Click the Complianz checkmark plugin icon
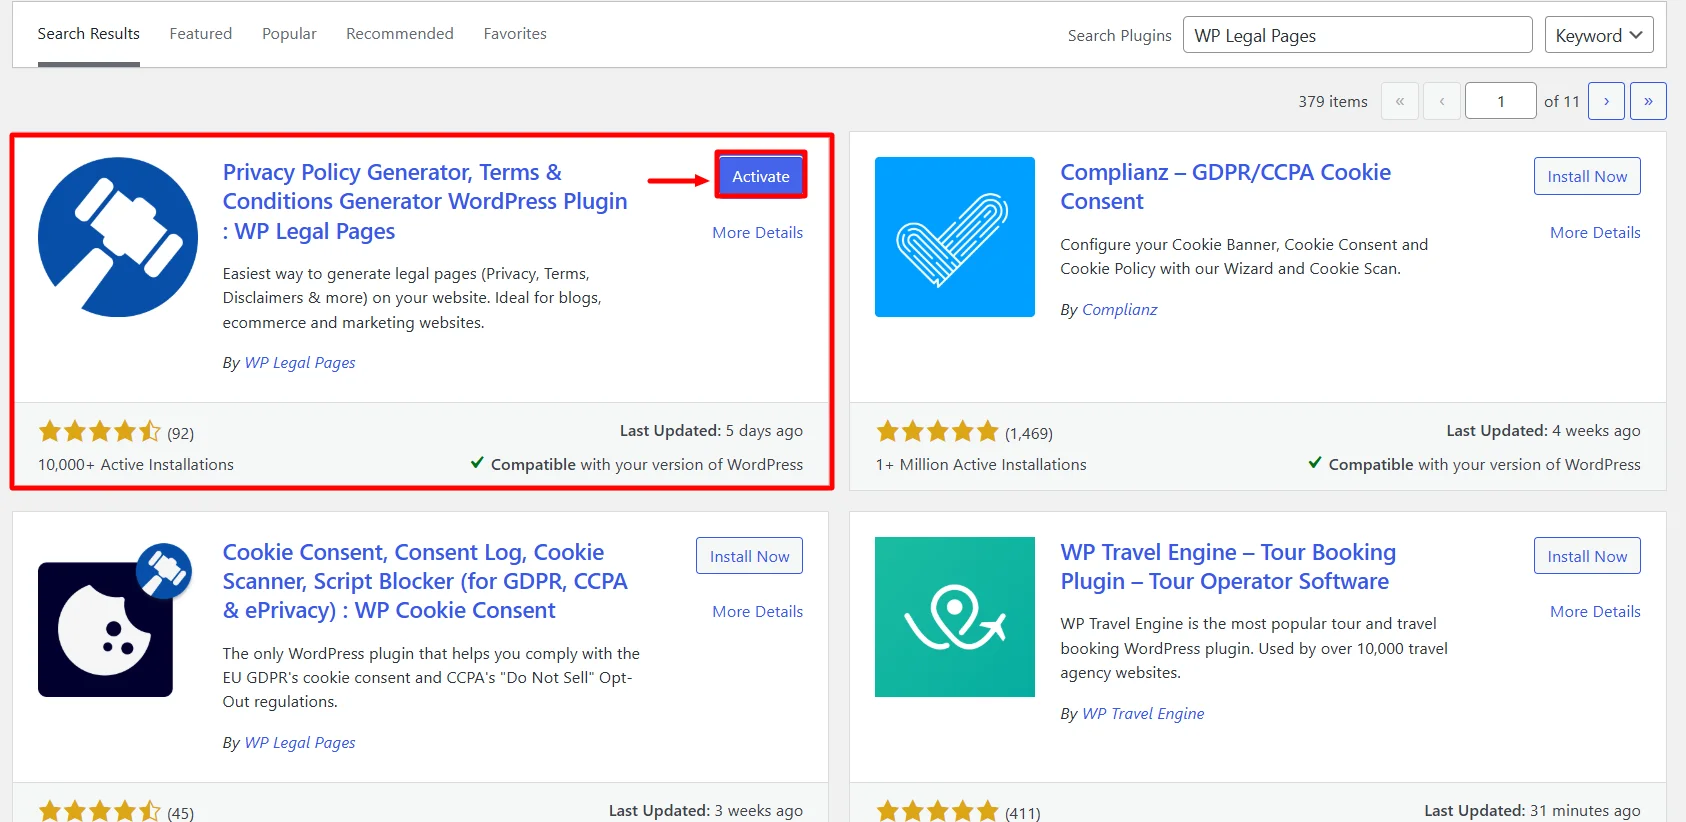Image resolution: width=1686 pixels, height=822 pixels. tap(954, 237)
